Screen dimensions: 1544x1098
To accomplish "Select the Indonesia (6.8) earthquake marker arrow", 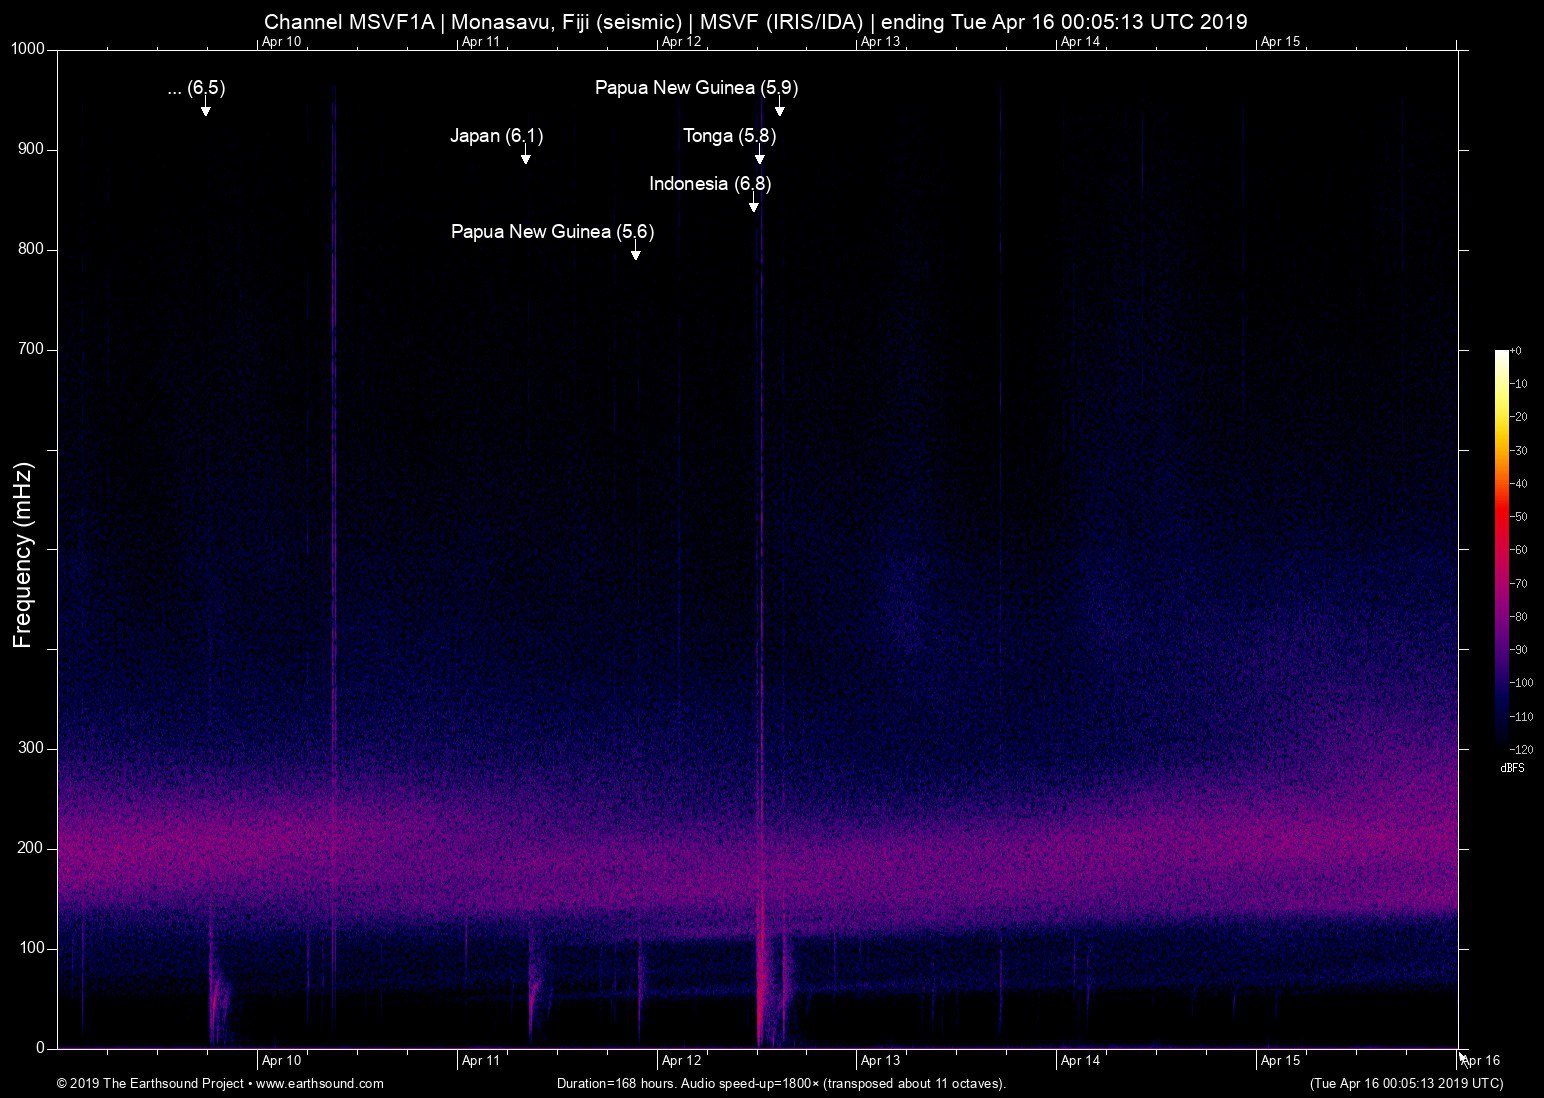I will coord(754,203).
